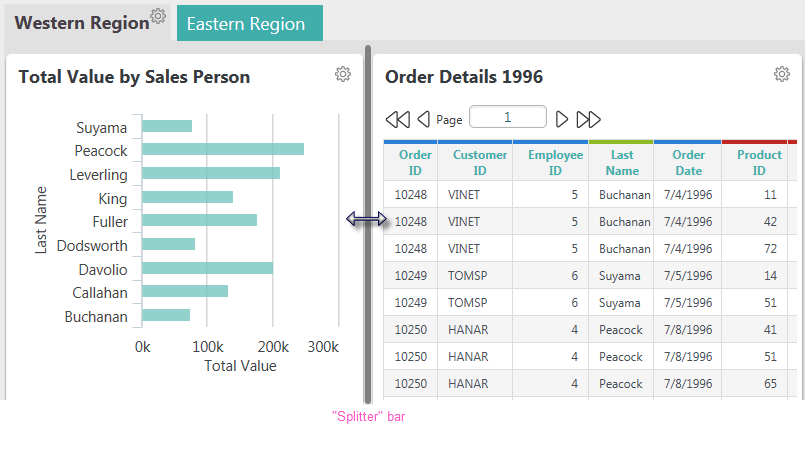Screen dimensions: 807x452
Task: Click the page number input field
Action: 507,117
